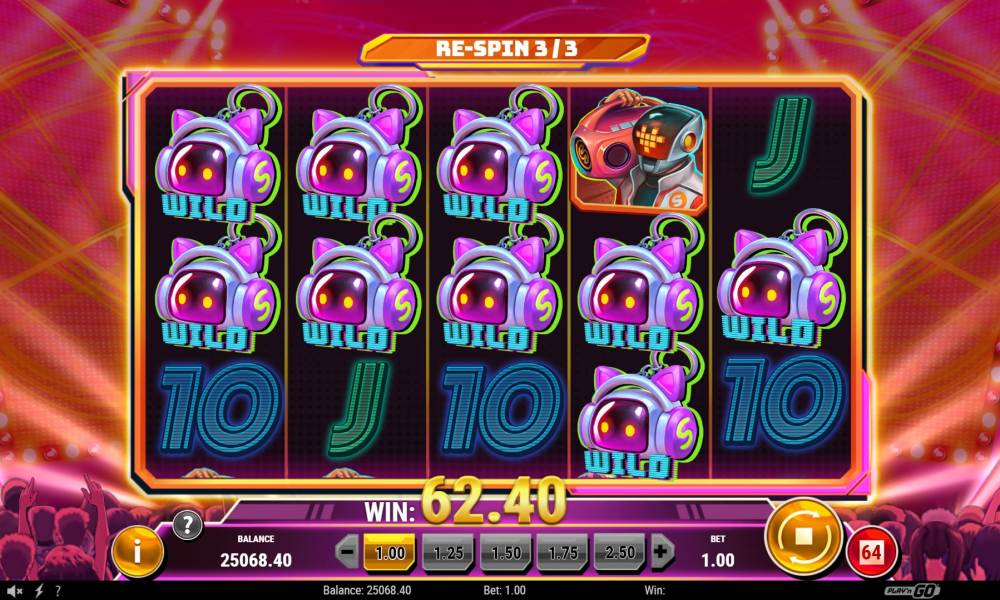Click the Play'n GO logo
This screenshot has width=1000, height=600.
click(x=911, y=590)
